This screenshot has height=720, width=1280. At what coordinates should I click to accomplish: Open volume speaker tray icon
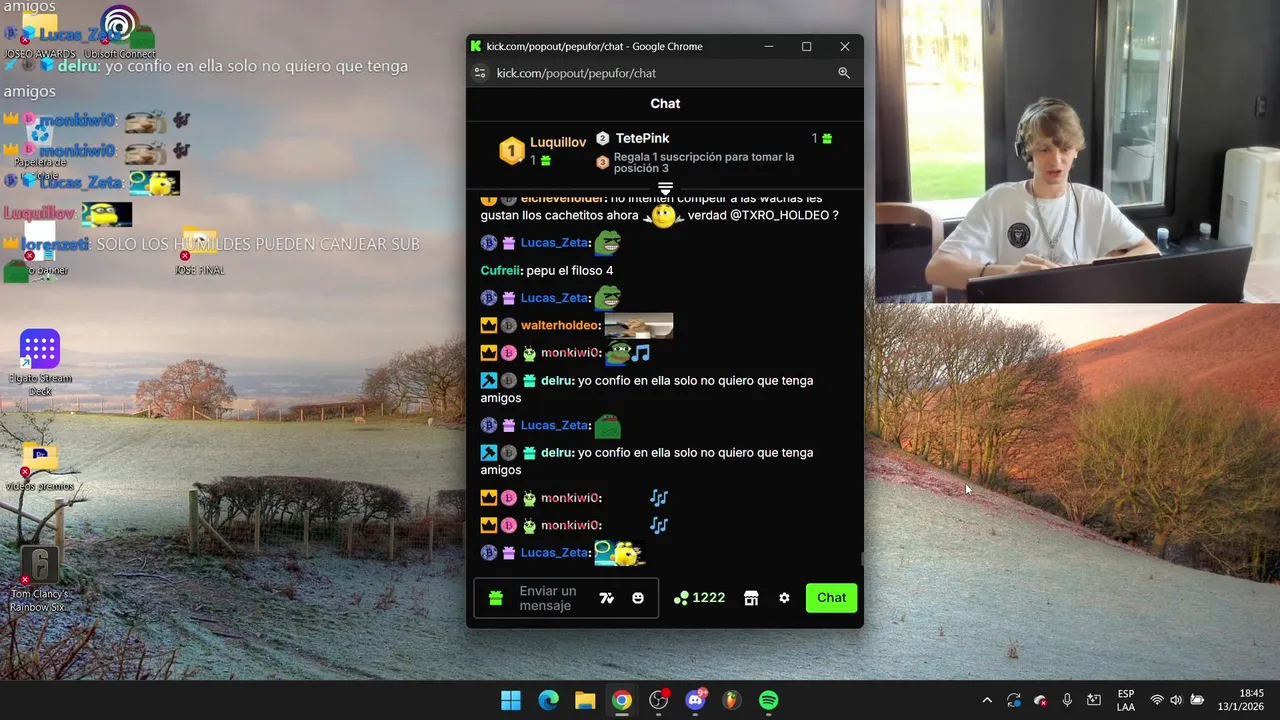(1176, 700)
